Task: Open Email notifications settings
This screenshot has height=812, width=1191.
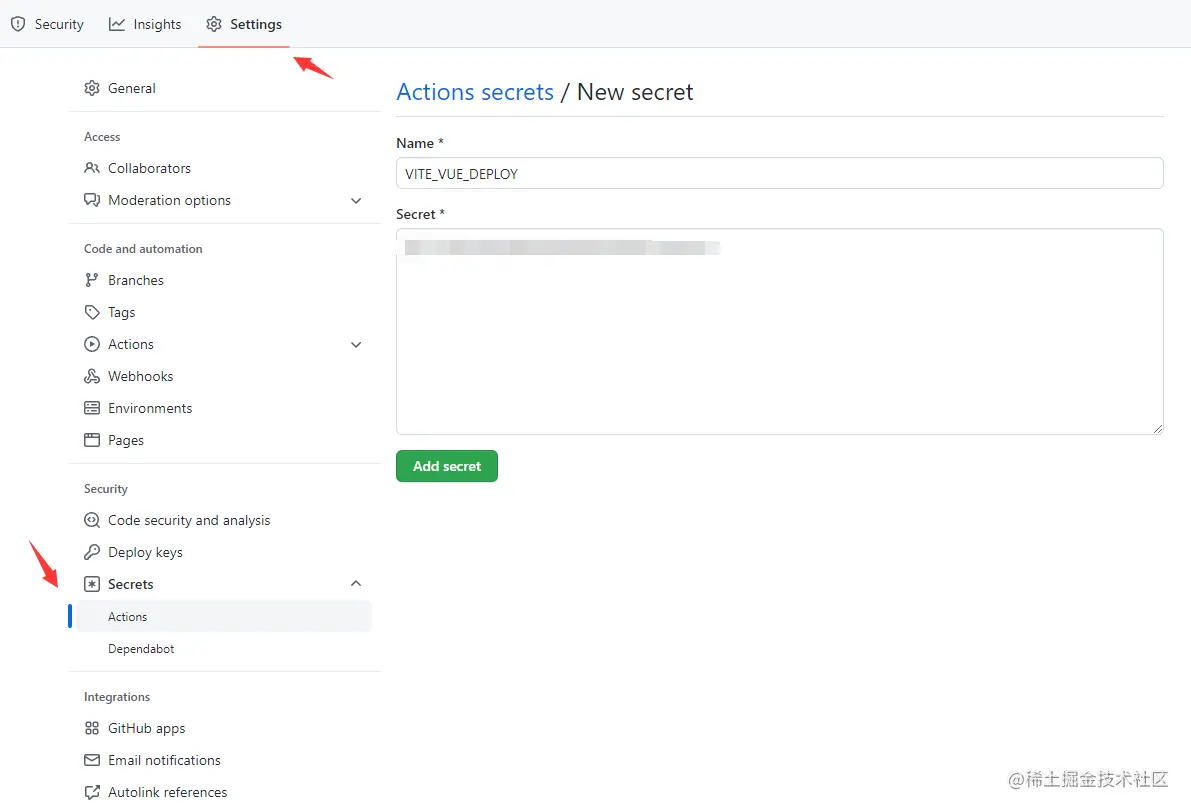Action: pos(224,760)
